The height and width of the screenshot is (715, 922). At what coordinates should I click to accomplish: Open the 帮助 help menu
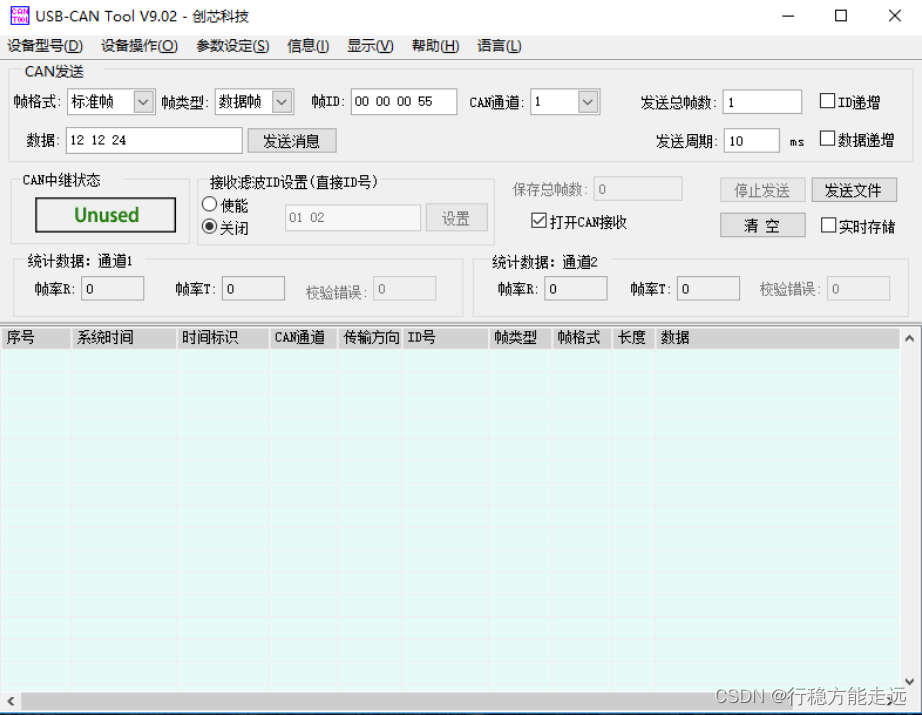coord(434,45)
